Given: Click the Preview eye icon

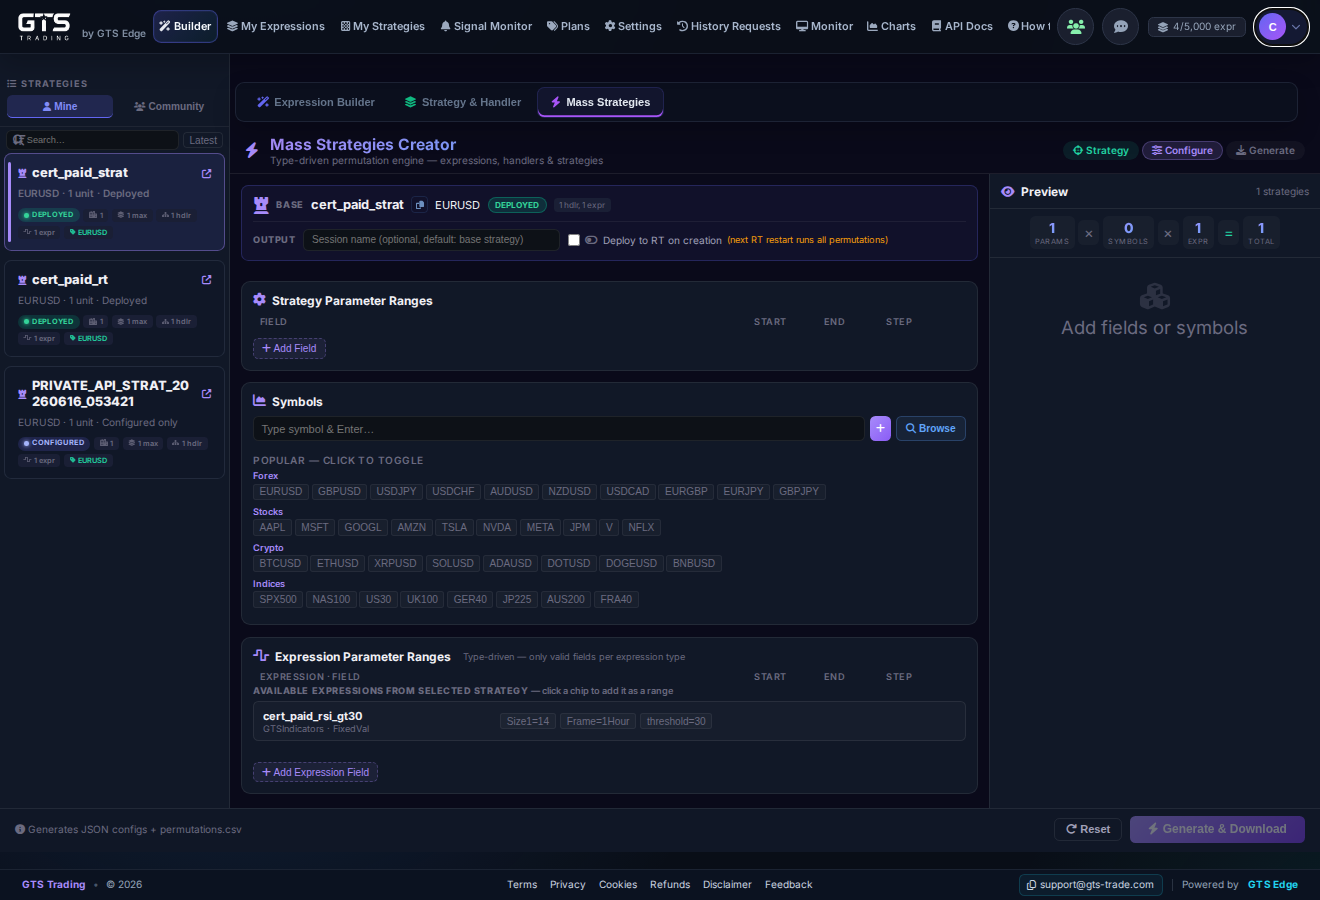Looking at the screenshot, I should (x=1008, y=192).
